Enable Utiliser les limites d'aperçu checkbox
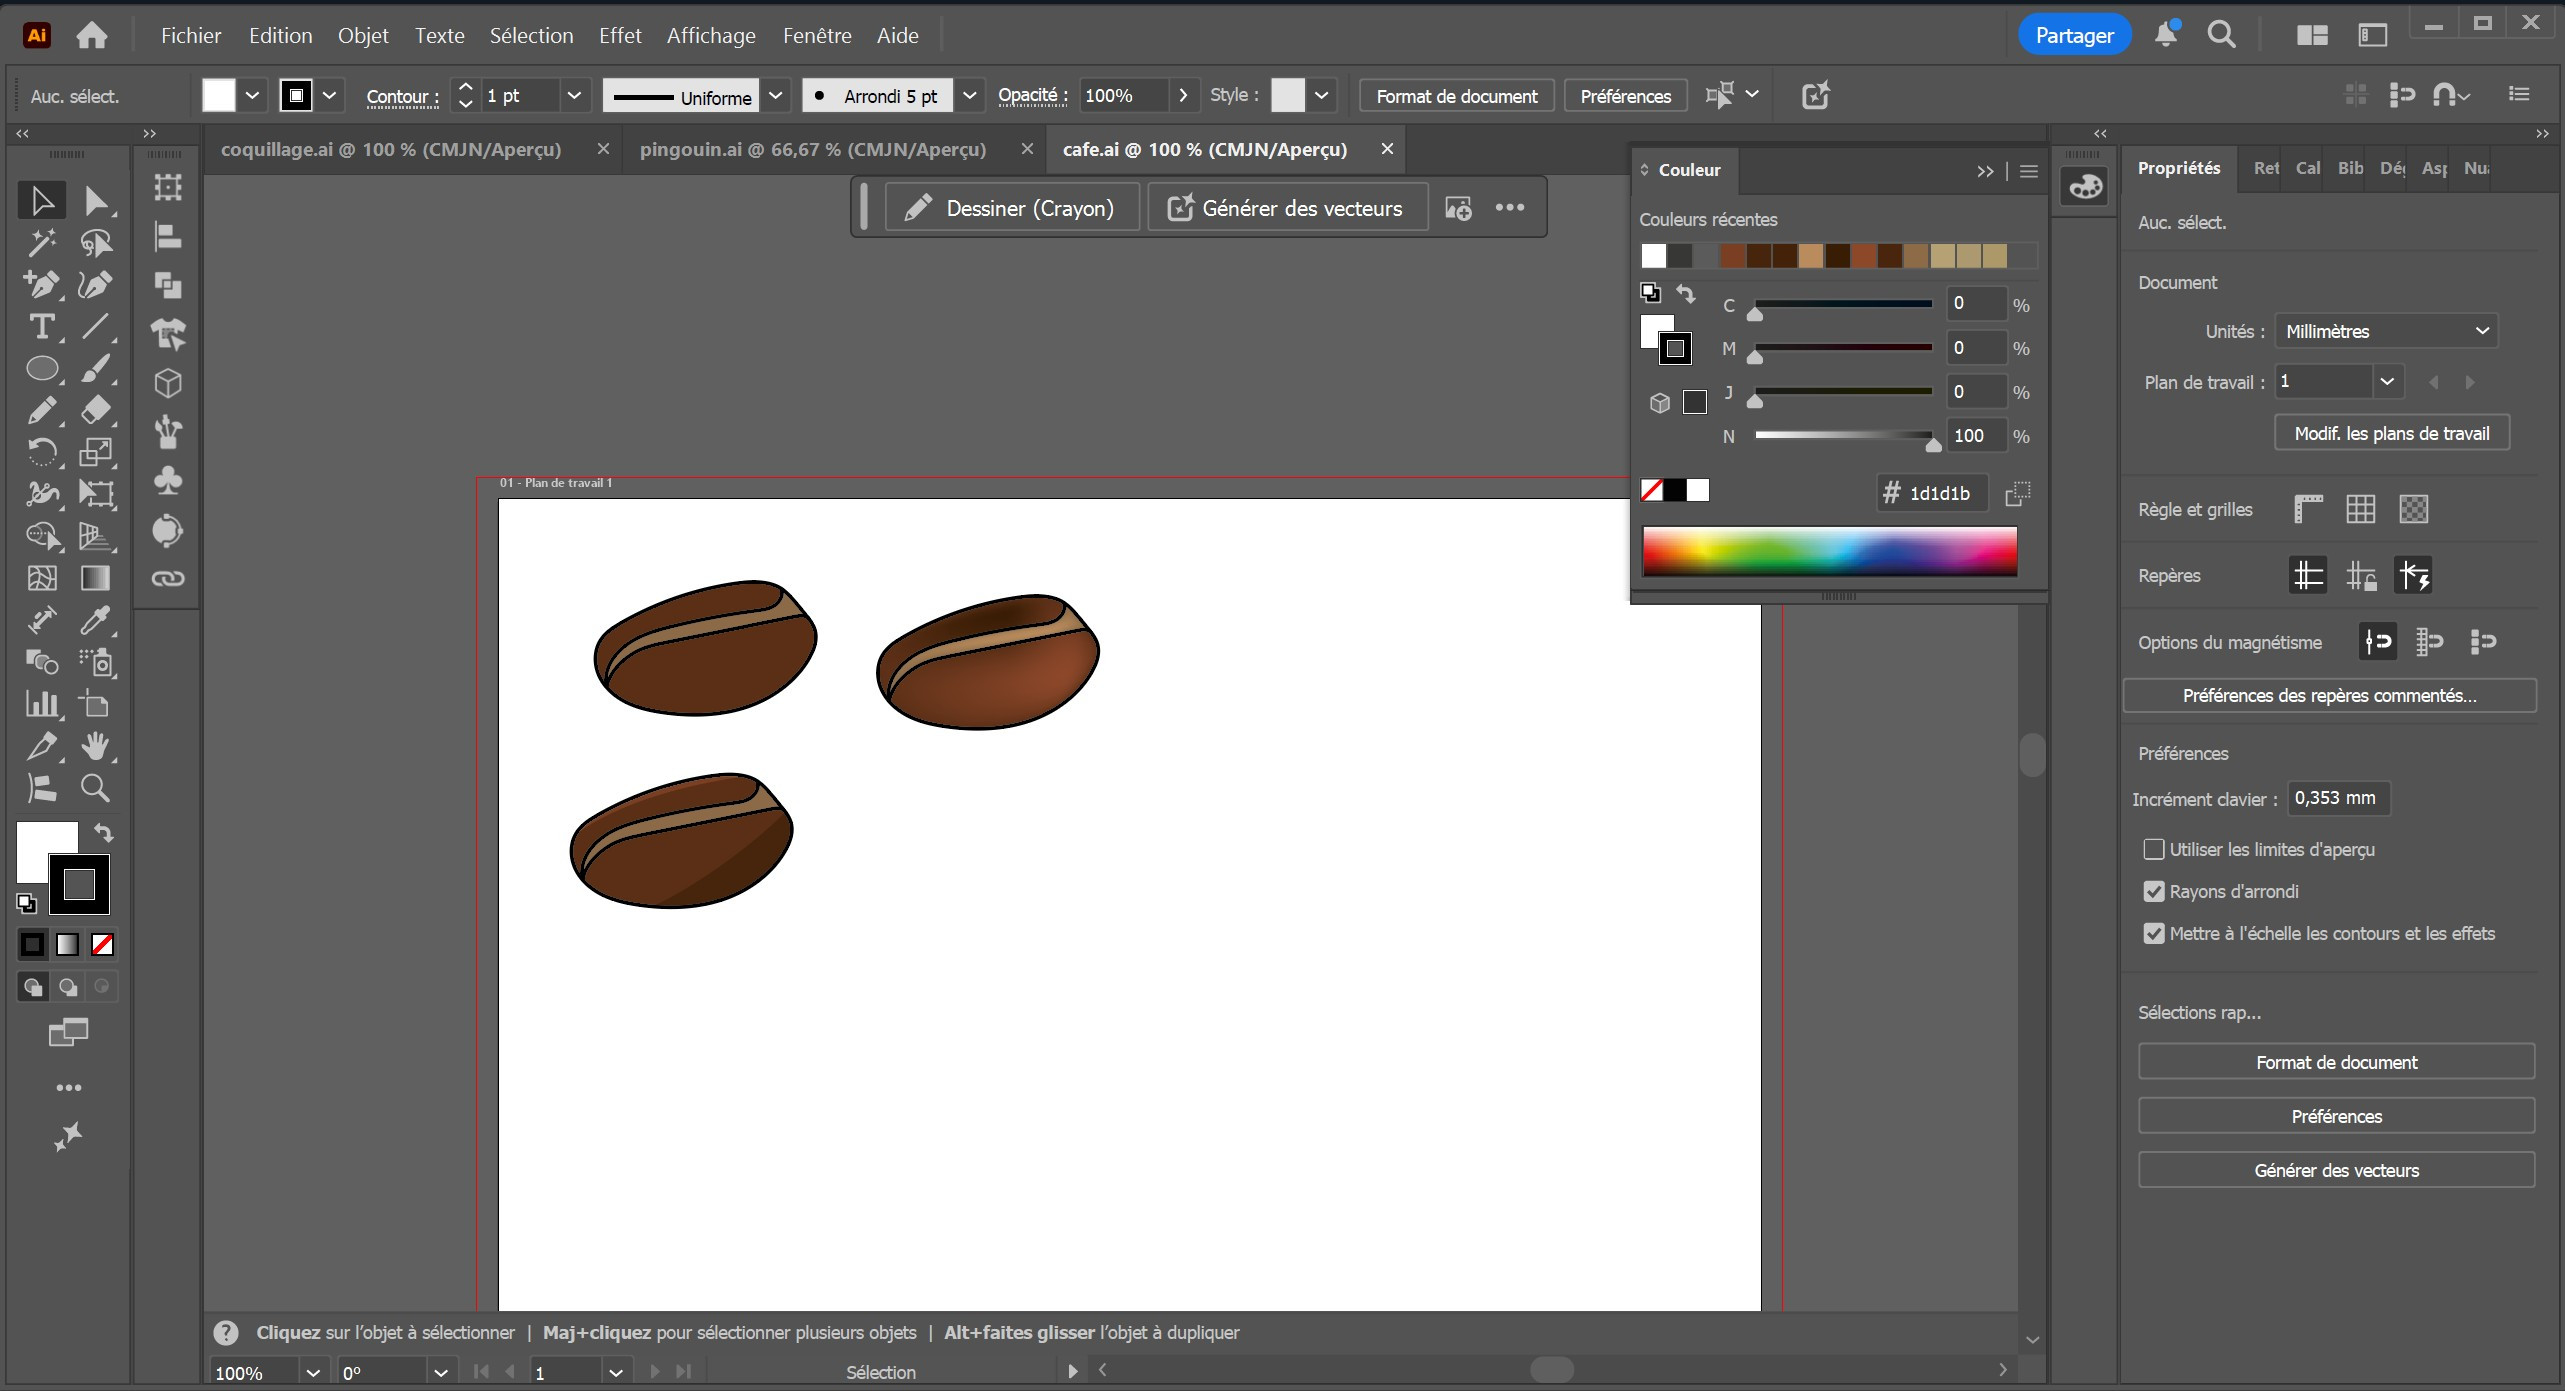Image resolution: width=2565 pixels, height=1391 pixels. tap(2154, 849)
